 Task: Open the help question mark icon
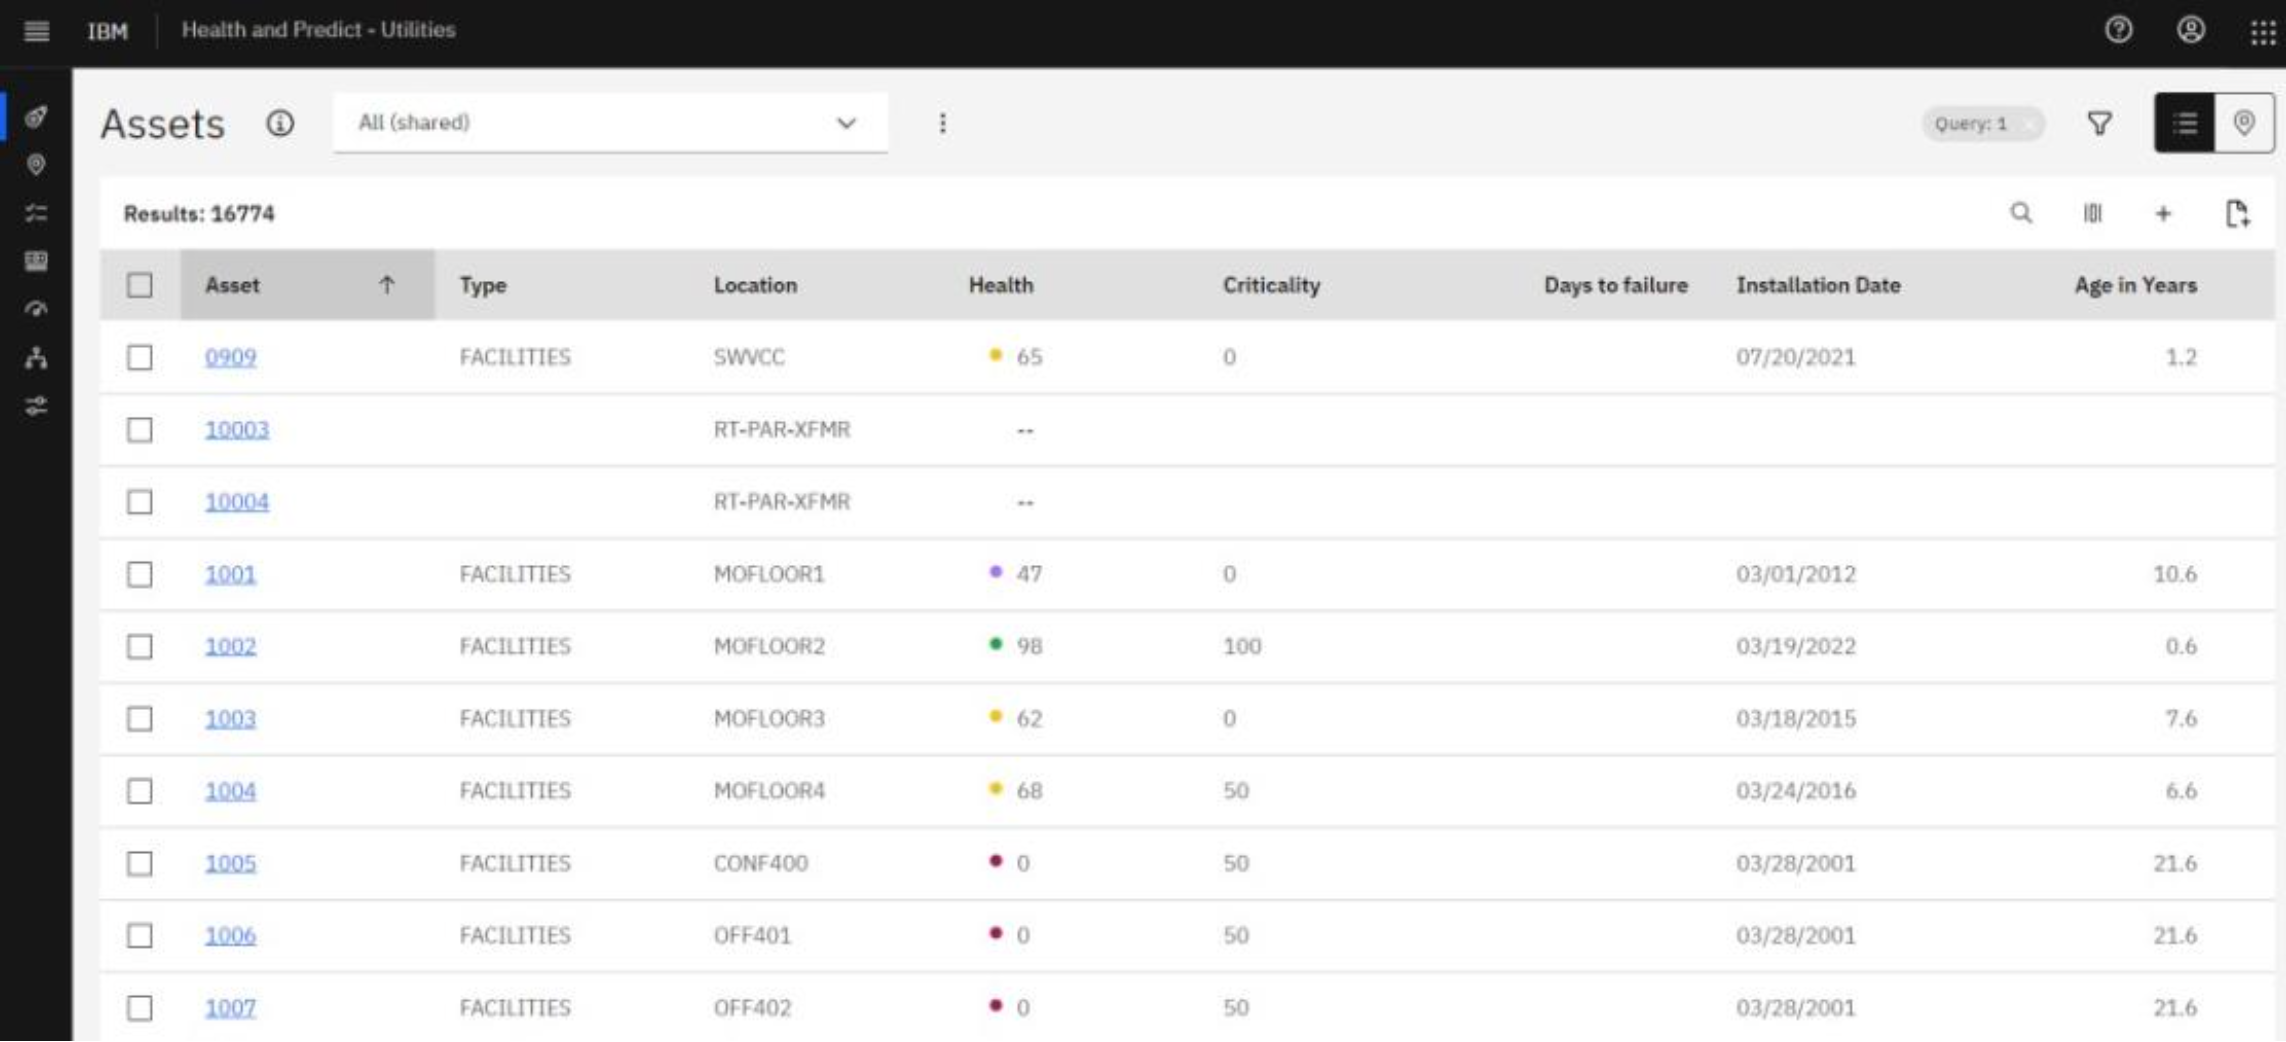[x=2118, y=30]
